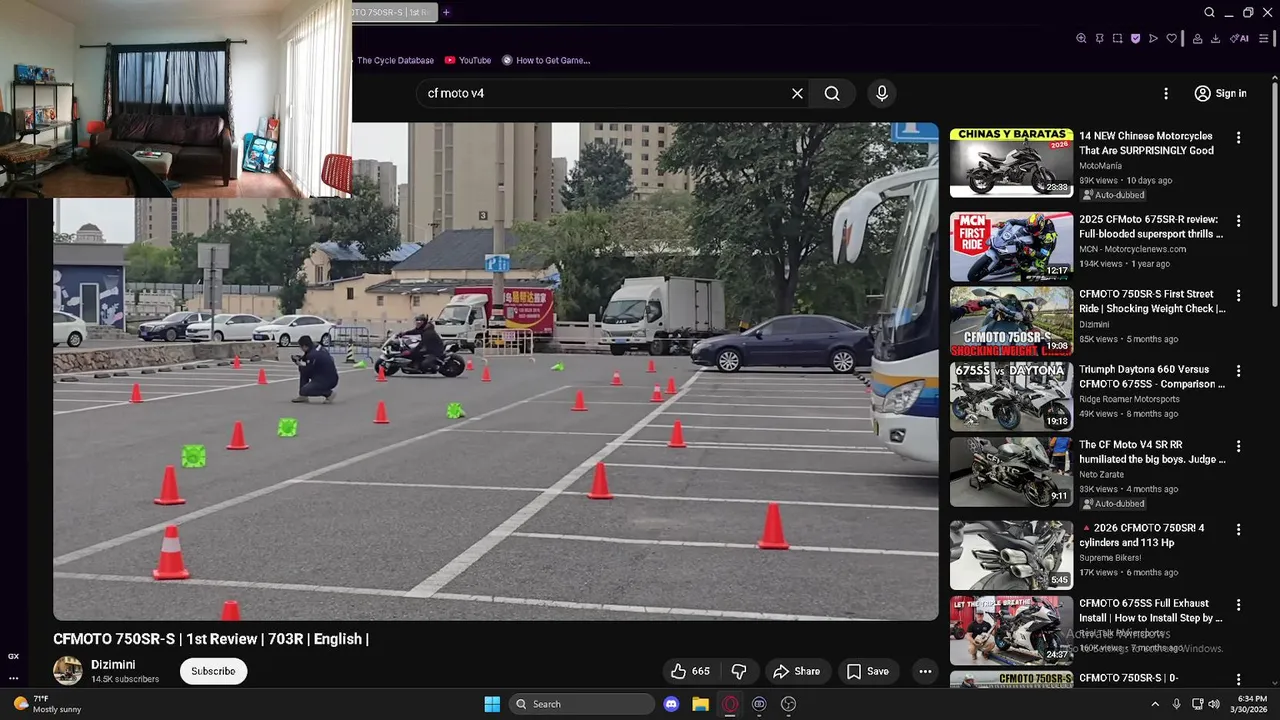Open 2026 CFMOTO 750SR 4 cylinders thumbnail
This screenshot has height=720, width=1280.
pos(1011,555)
